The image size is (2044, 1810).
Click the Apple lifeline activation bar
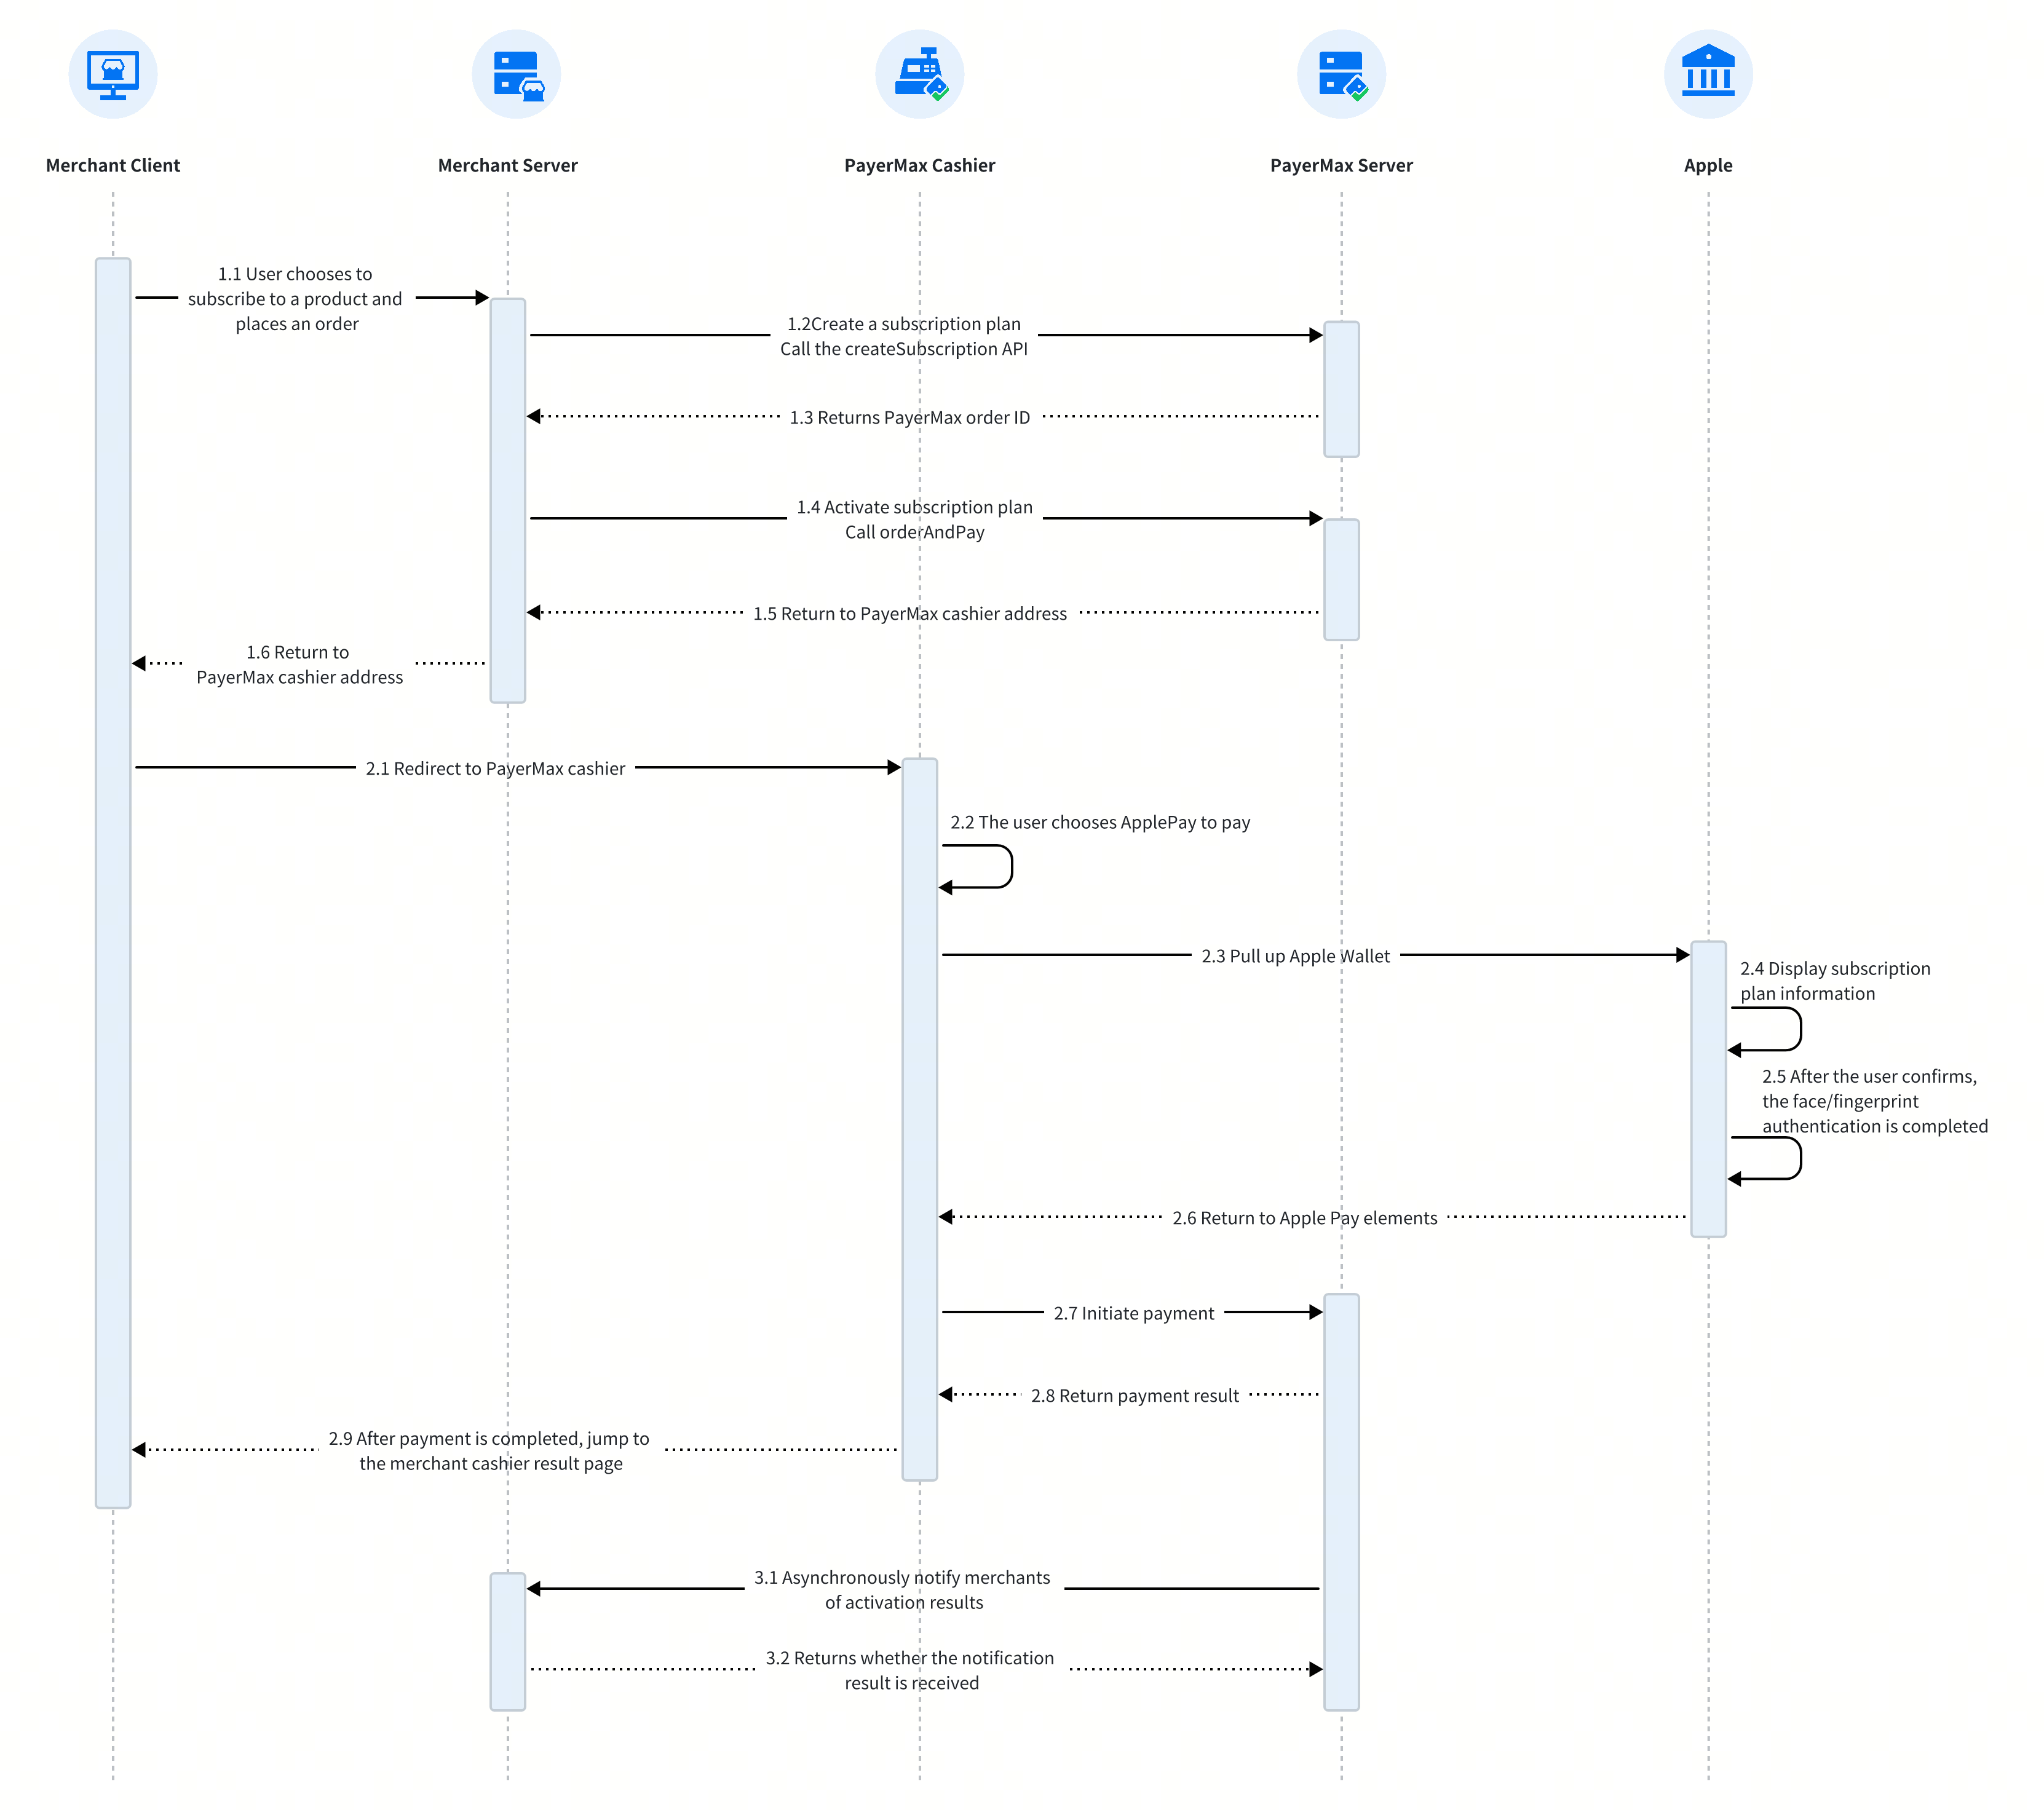point(1708,1089)
